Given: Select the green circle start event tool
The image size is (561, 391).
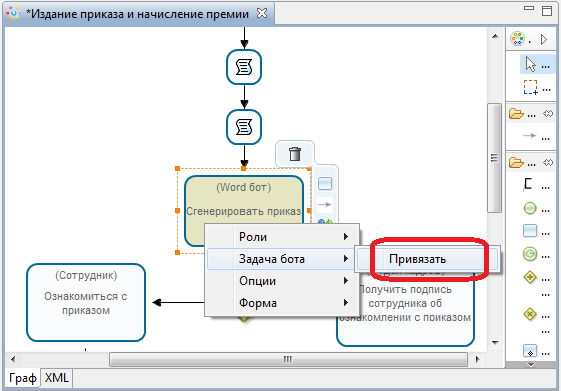Looking at the screenshot, I should click(530, 208).
